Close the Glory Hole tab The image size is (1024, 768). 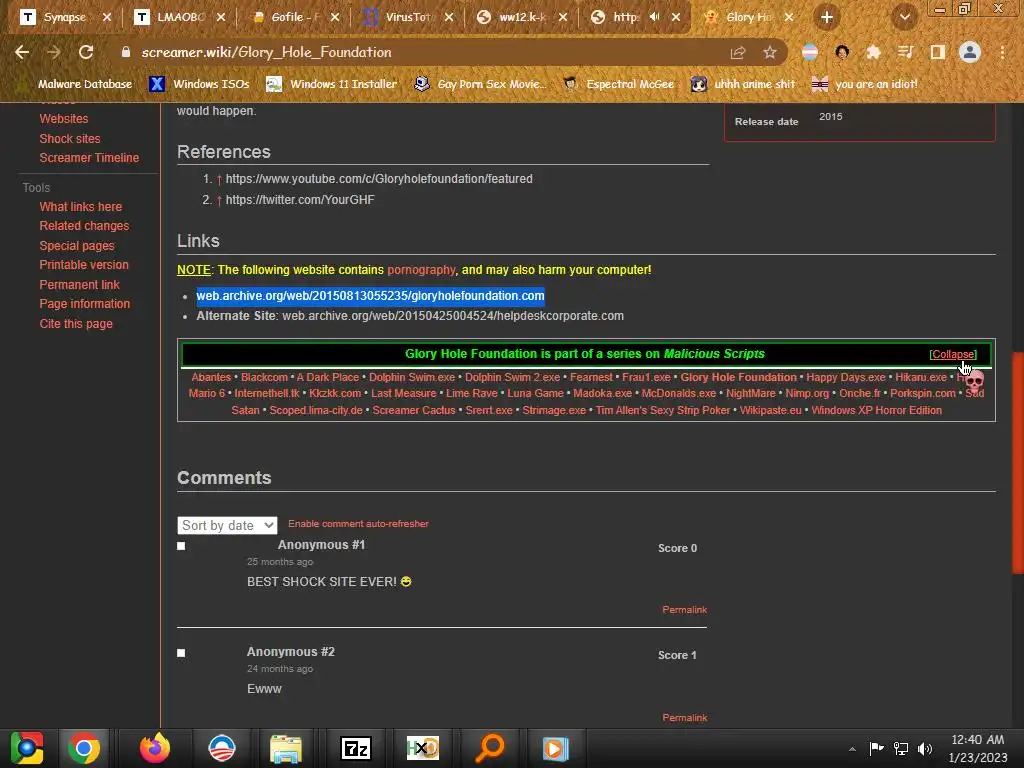point(789,17)
